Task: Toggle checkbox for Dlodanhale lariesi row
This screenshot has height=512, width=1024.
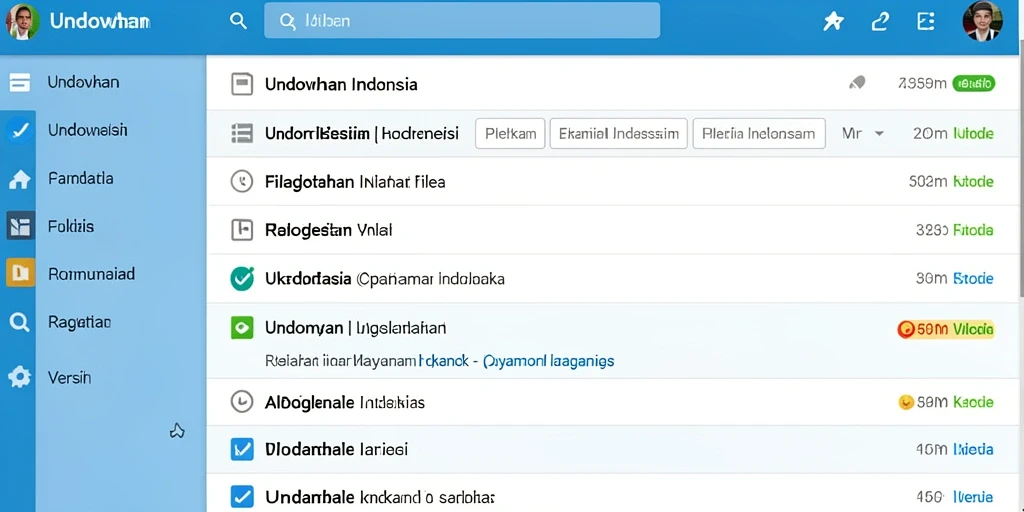Action: [242, 449]
